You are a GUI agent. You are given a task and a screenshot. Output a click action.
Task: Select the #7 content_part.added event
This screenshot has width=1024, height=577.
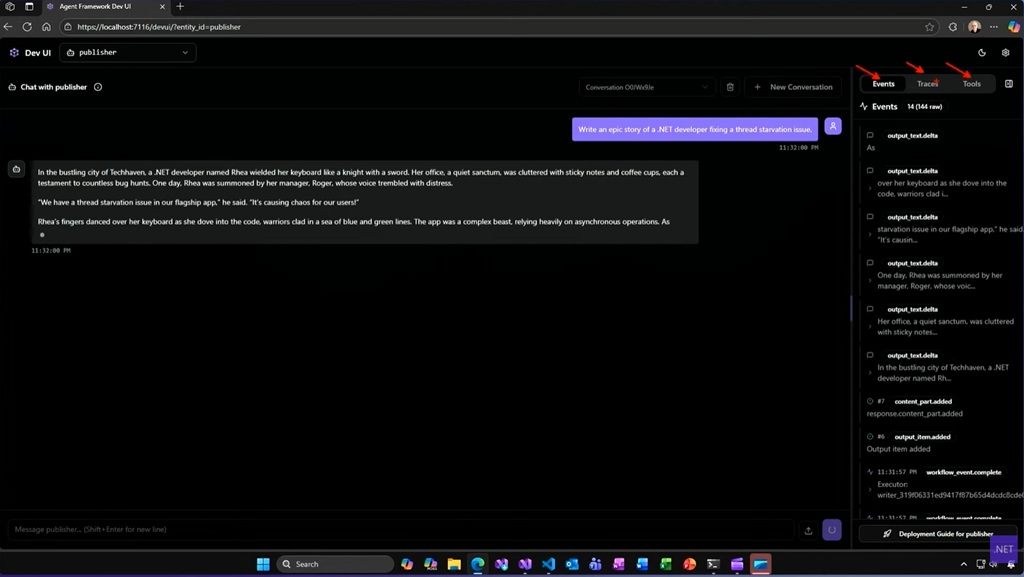(x=940, y=407)
